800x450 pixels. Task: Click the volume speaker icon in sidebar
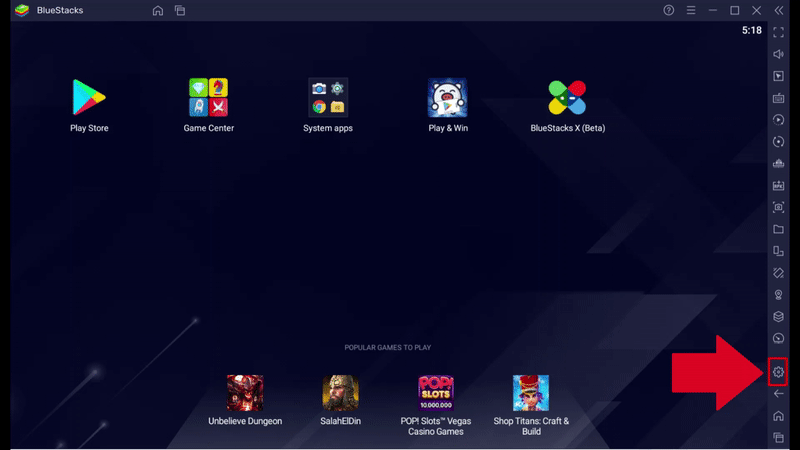[778, 54]
